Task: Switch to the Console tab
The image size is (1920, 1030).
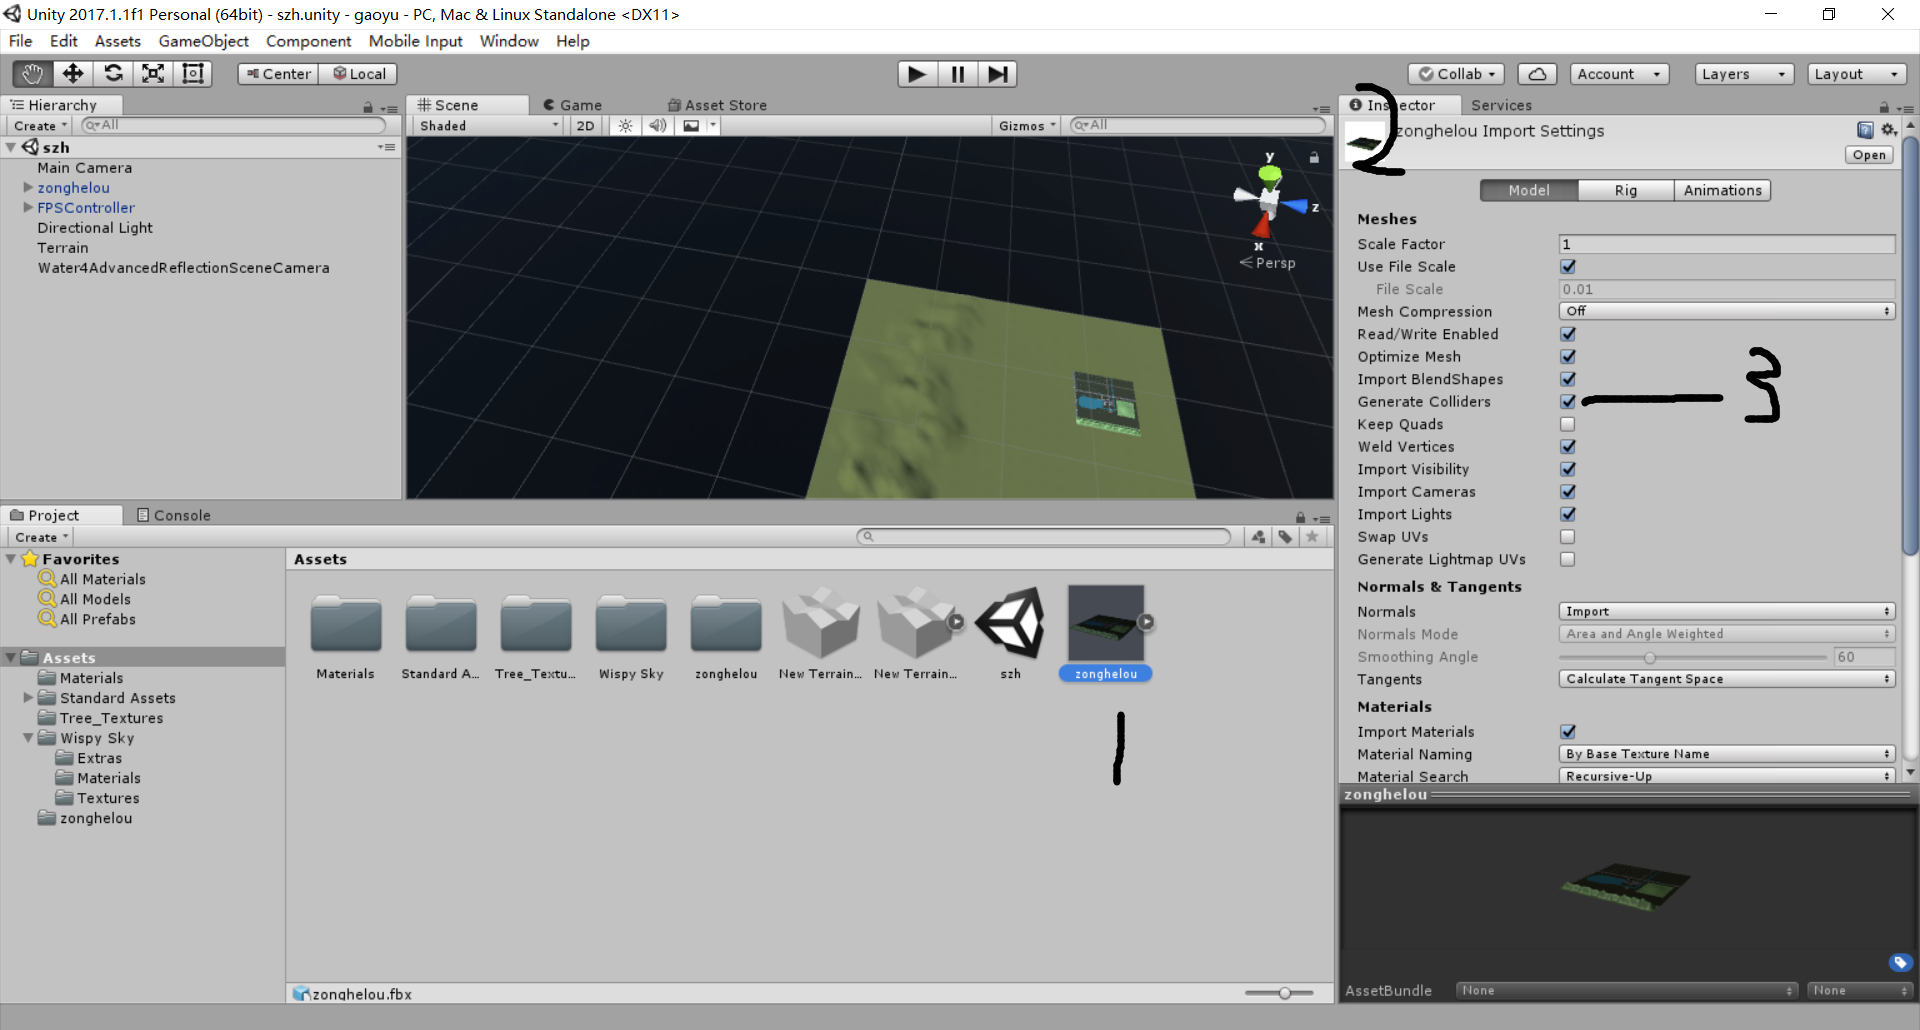Action: [173, 515]
